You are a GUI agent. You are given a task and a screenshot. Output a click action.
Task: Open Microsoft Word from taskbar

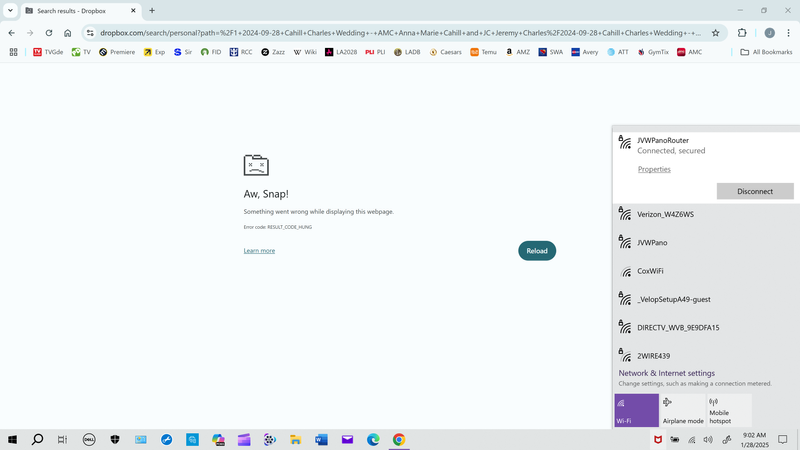click(321, 439)
